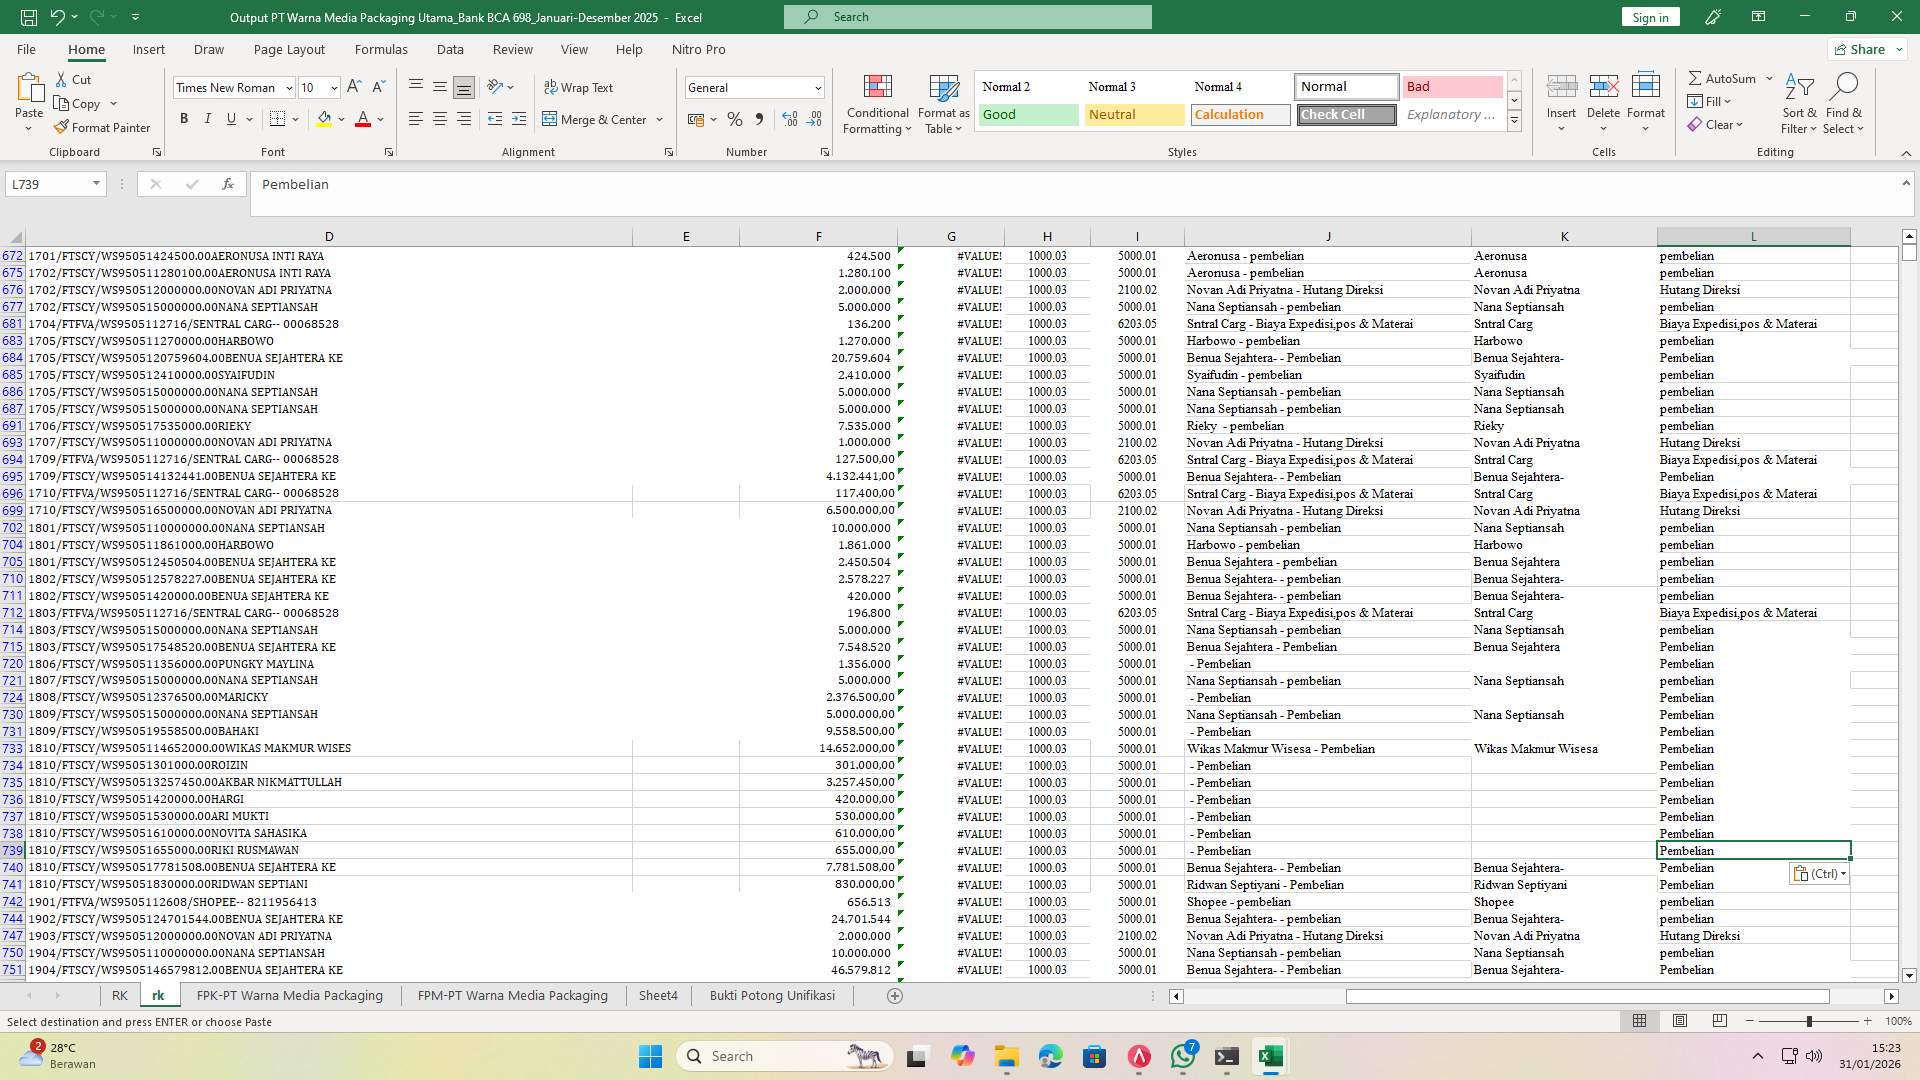1920x1080 pixels.
Task: Select the Format Painter tool
Action: (103, 127)
